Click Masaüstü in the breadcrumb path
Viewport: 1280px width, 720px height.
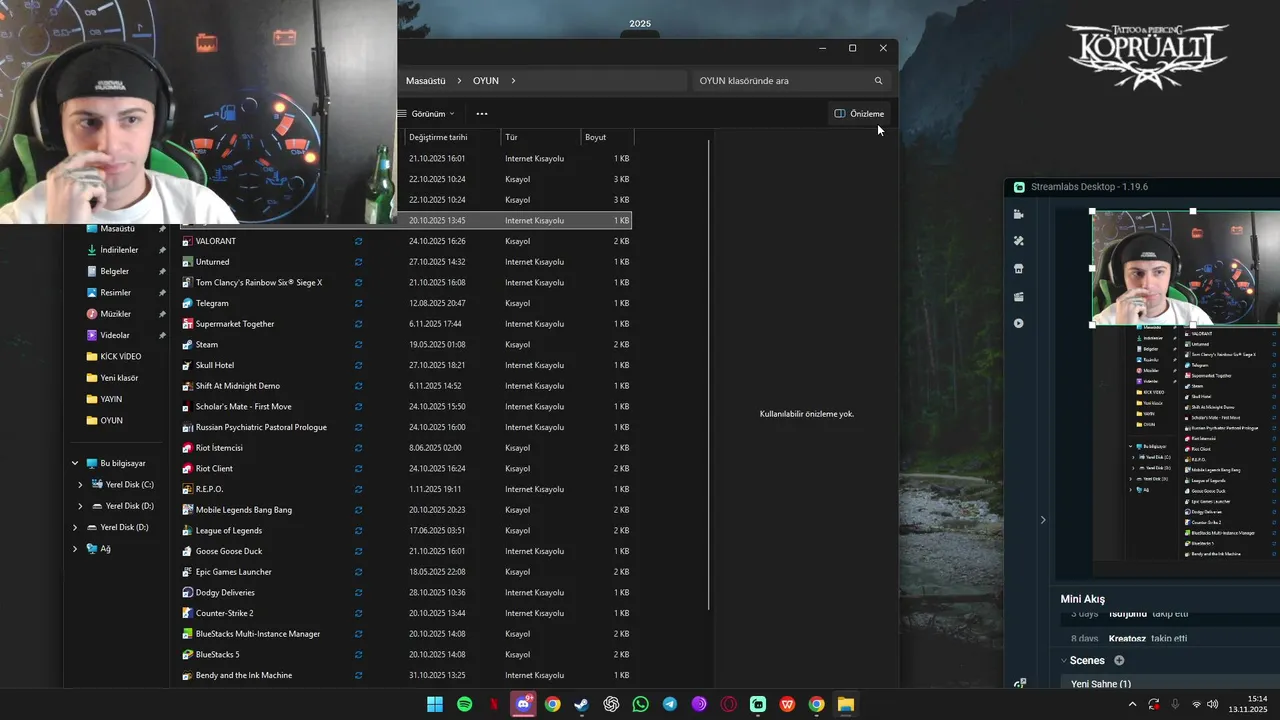point(426,81)
